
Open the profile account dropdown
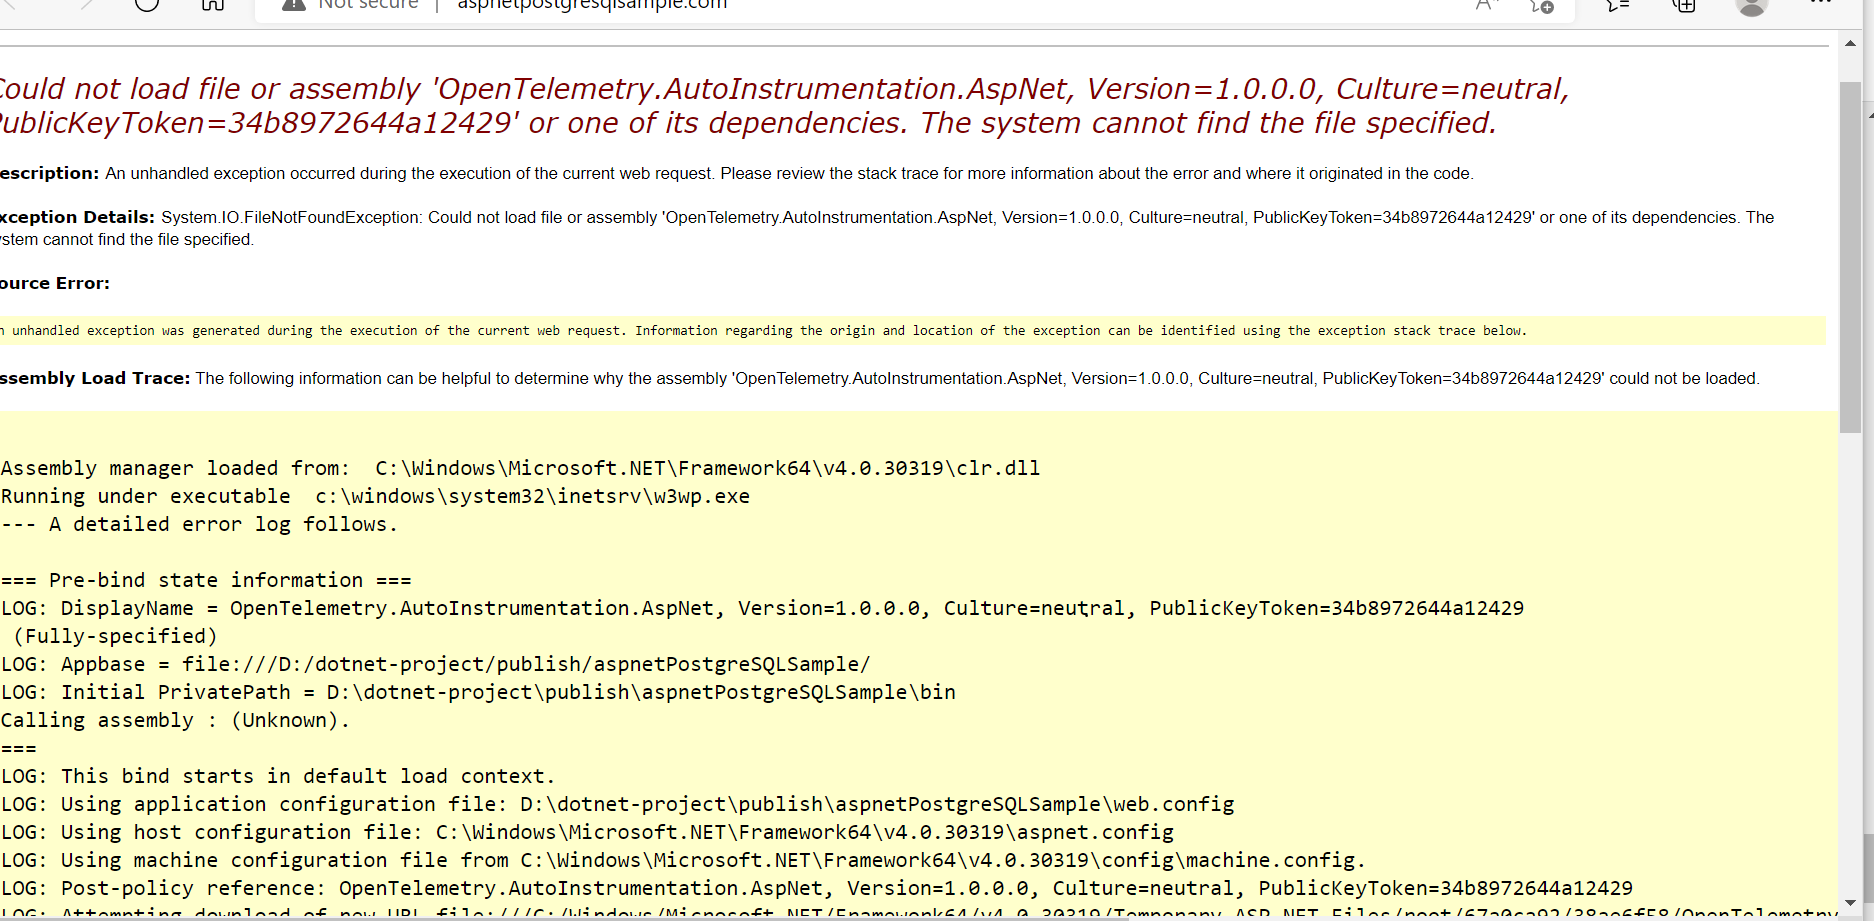[1751, 6]
